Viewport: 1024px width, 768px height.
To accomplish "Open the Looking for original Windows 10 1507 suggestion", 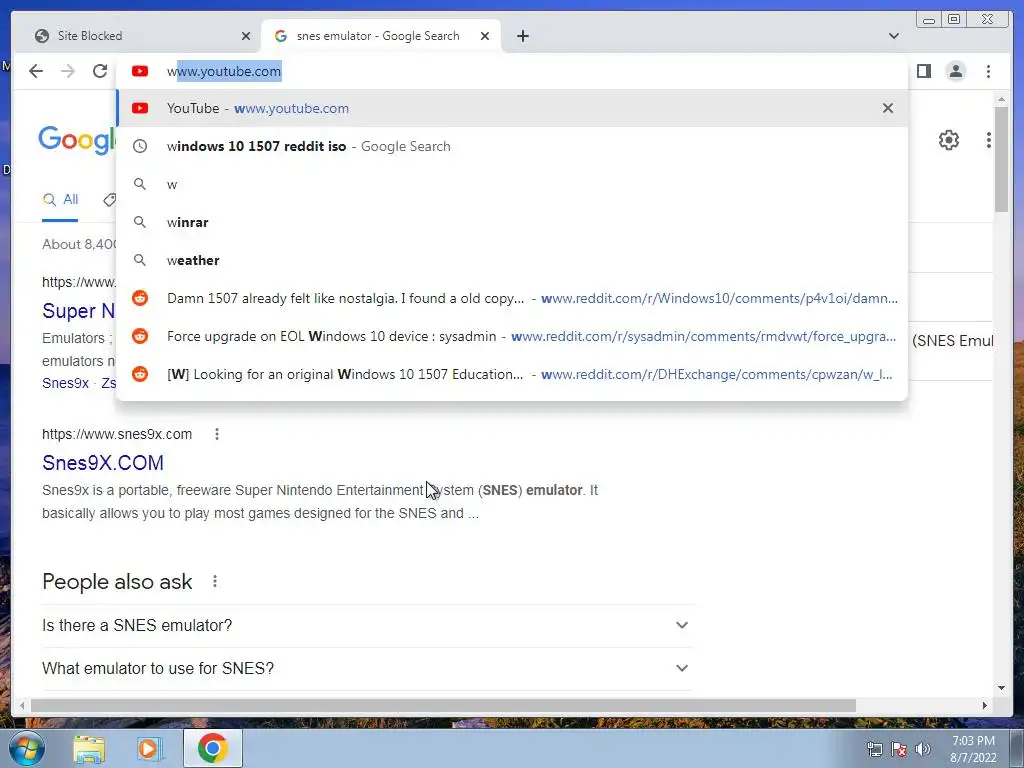I will (x=512, y=374).
